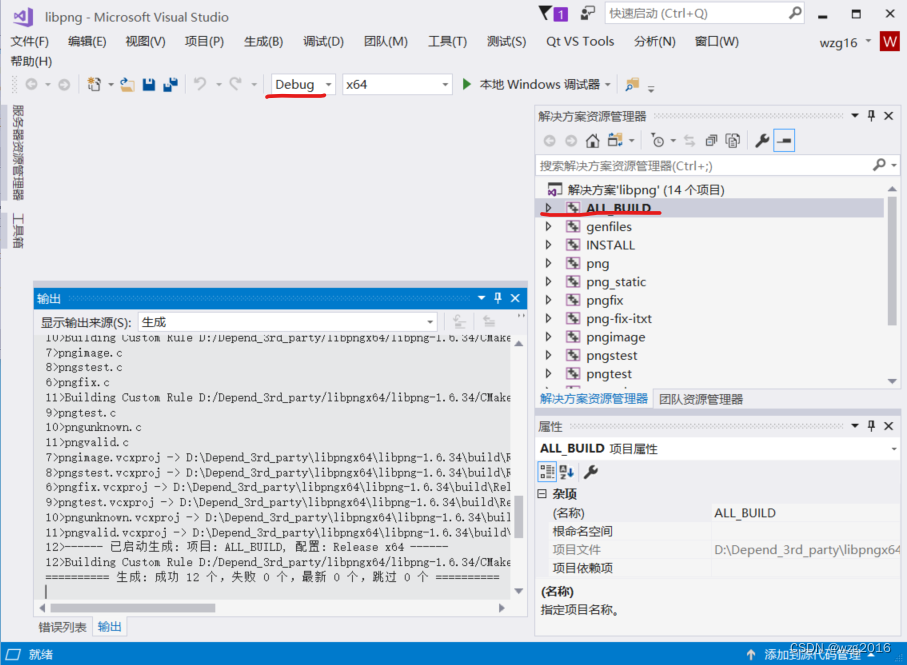
Task: Toggle auto-hide pin on Solution Explorer
Action: tap(872, 115)
